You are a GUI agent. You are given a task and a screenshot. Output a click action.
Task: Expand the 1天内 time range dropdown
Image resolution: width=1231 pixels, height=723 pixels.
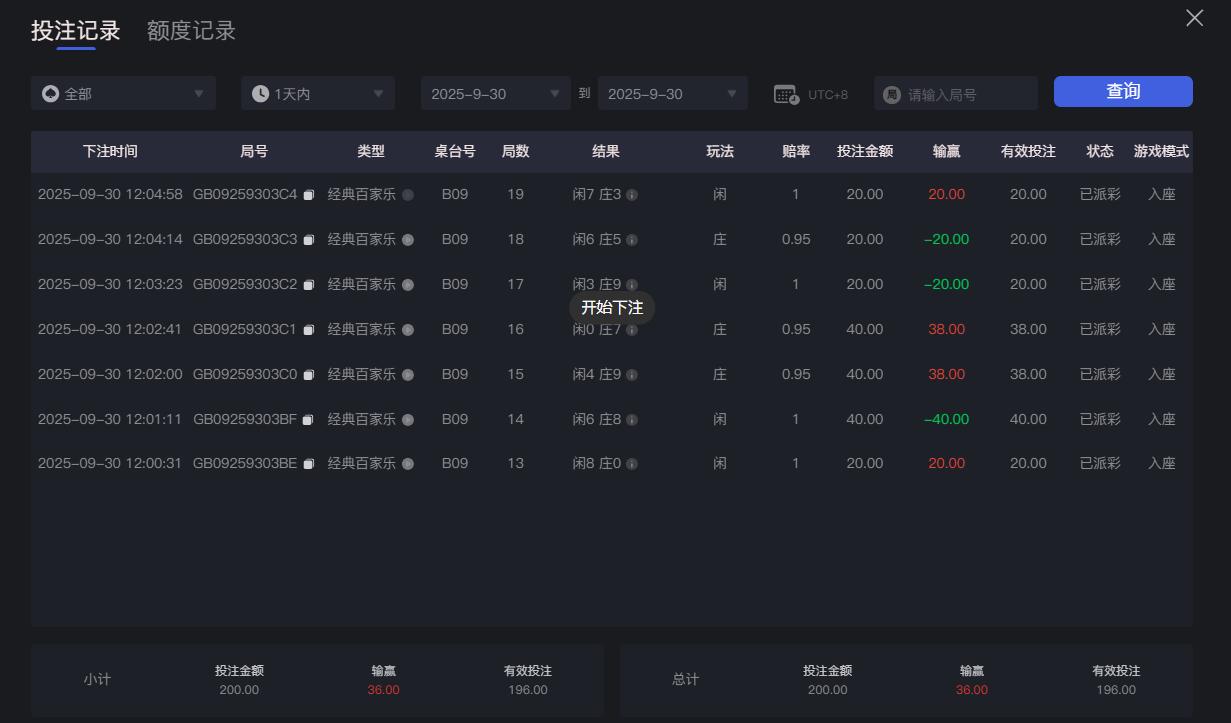point(317,92)
